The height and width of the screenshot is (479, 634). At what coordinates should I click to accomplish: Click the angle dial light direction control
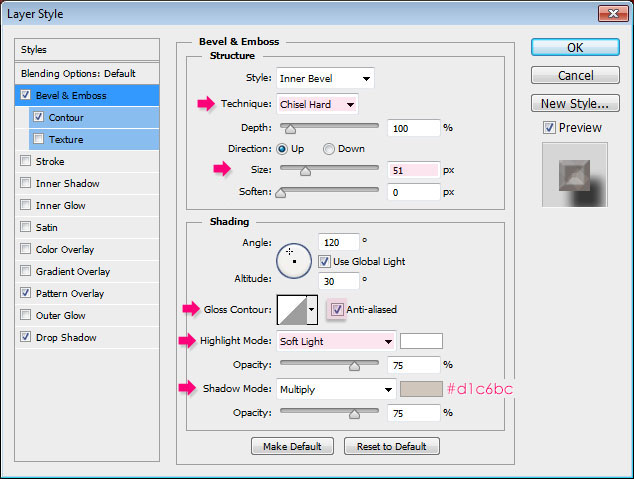pos(294,261)
